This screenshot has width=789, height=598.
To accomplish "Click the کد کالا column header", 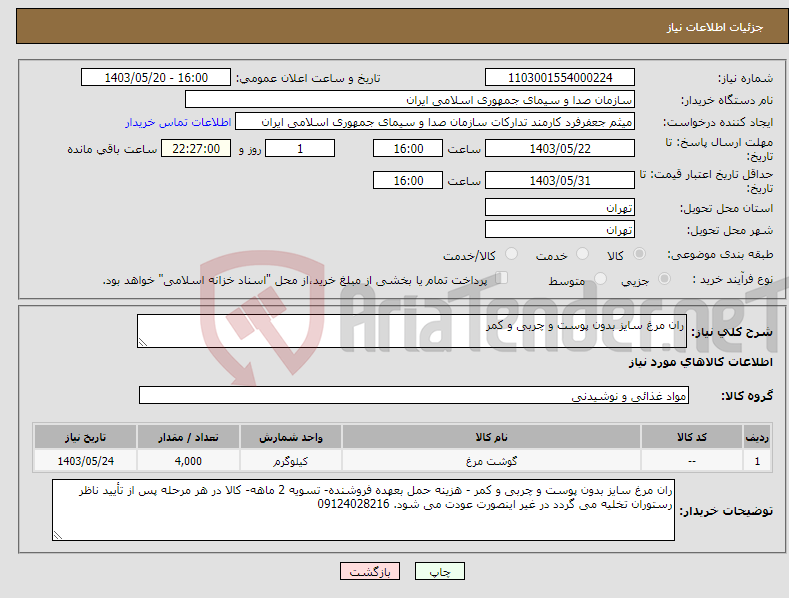I will 692,437.
